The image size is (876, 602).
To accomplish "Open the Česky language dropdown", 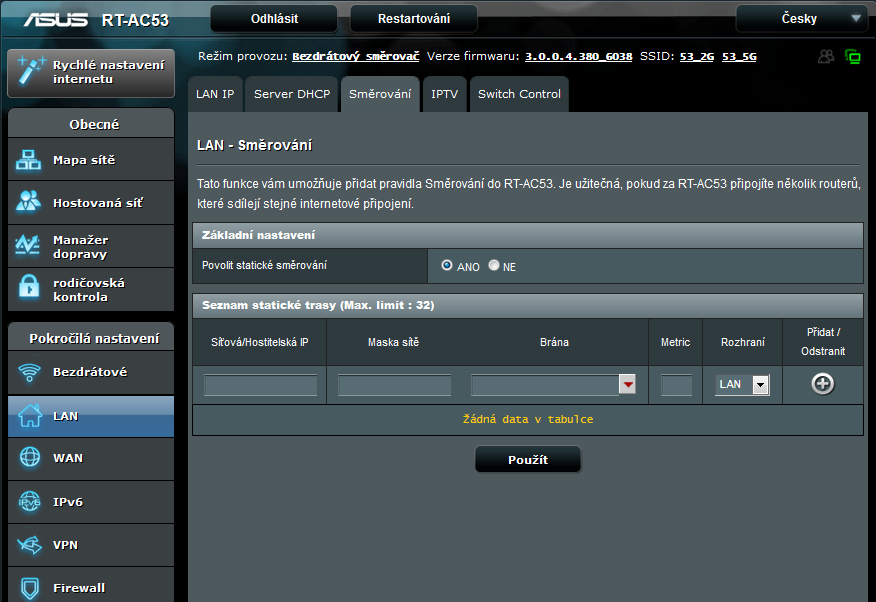I will coord(801,18).
